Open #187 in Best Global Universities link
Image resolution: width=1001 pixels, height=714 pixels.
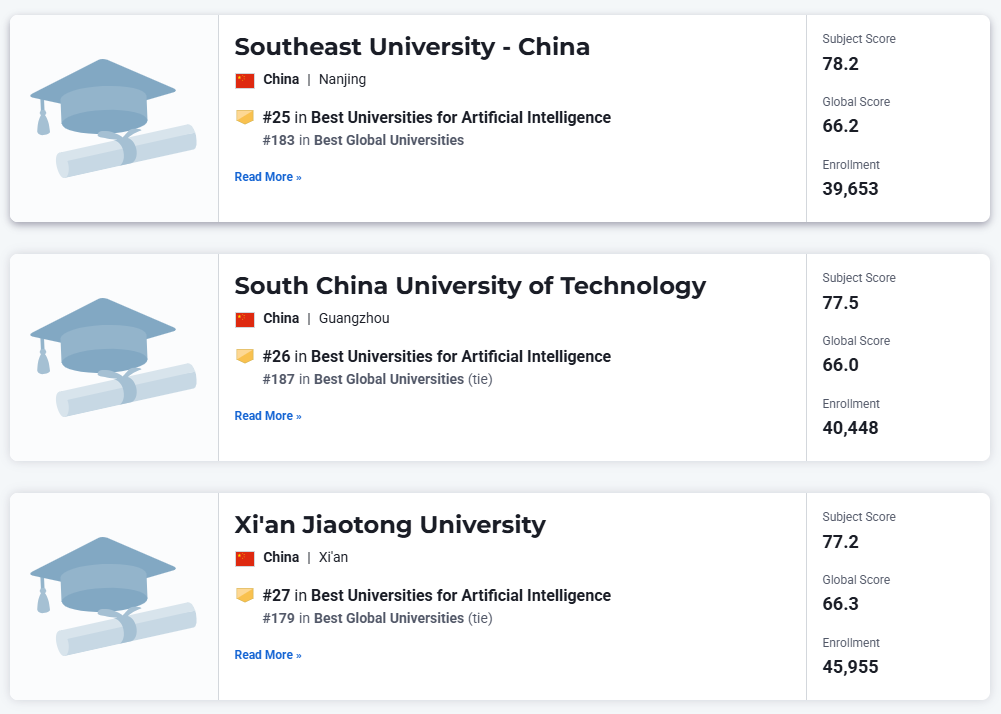click(363, 379)
